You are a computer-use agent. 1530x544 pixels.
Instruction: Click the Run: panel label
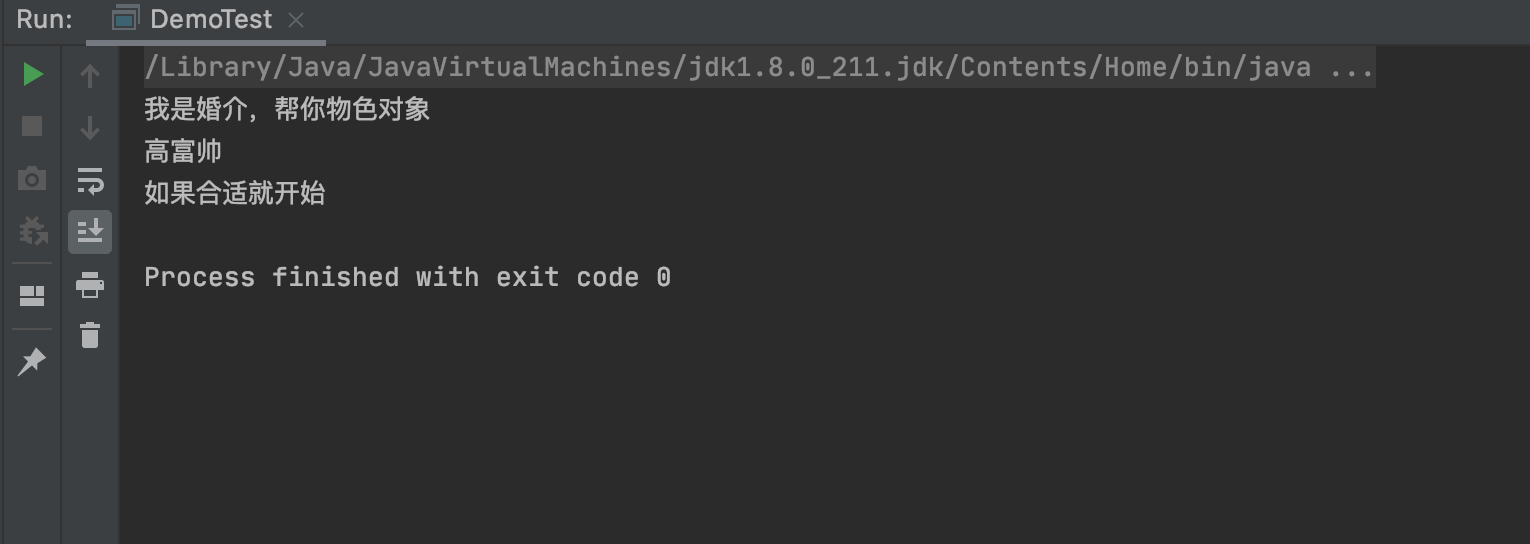point(44,19)
